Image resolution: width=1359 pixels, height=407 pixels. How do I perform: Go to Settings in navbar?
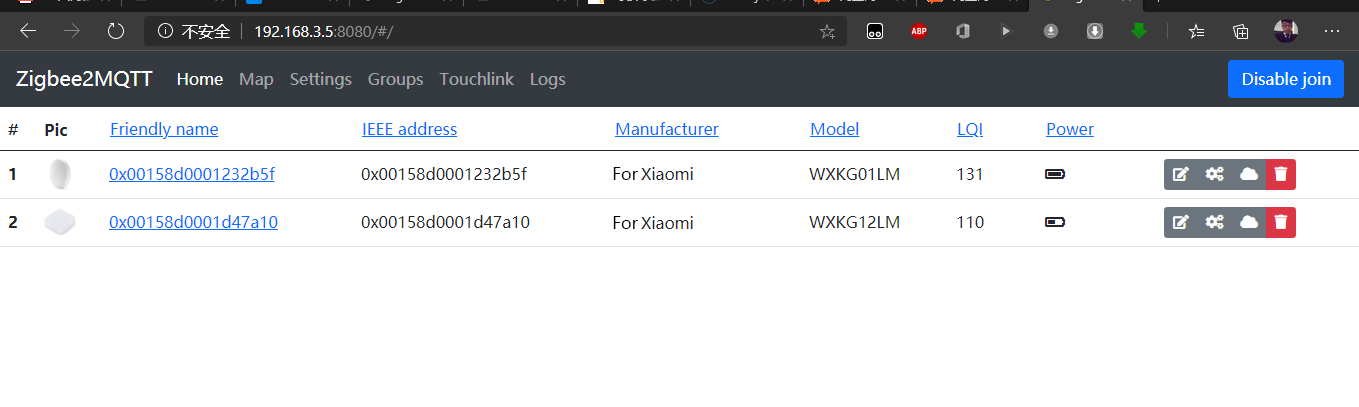tap(320, 79)
